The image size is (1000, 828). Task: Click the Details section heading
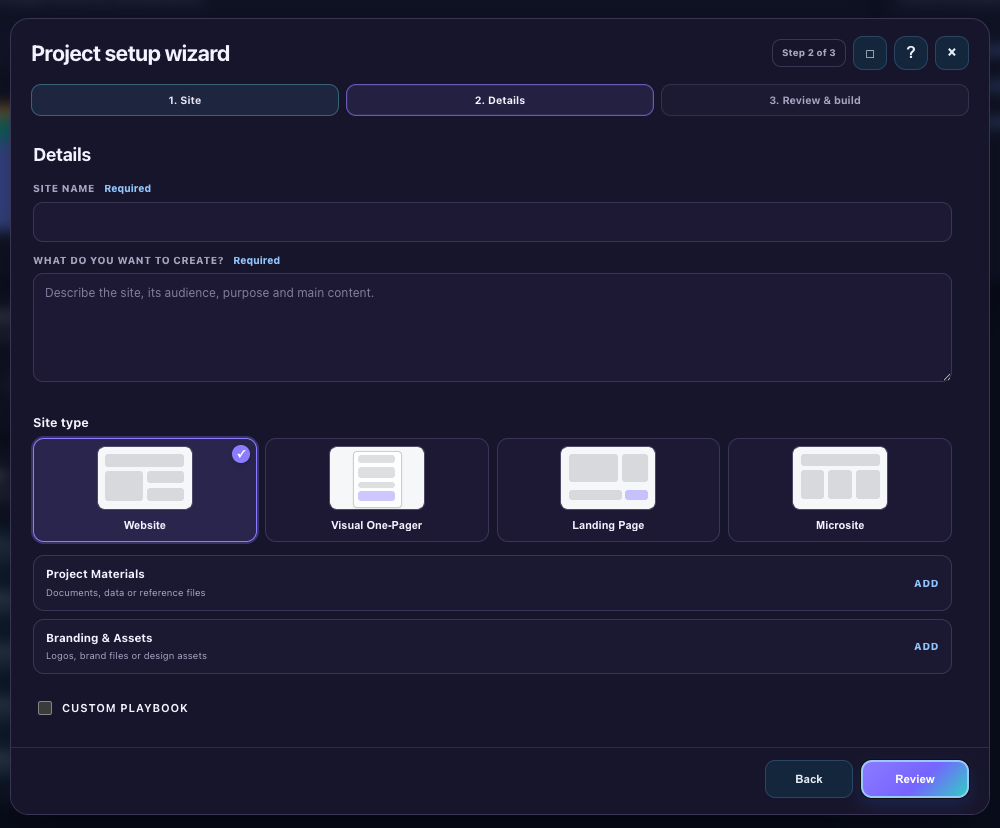[62, 155]
